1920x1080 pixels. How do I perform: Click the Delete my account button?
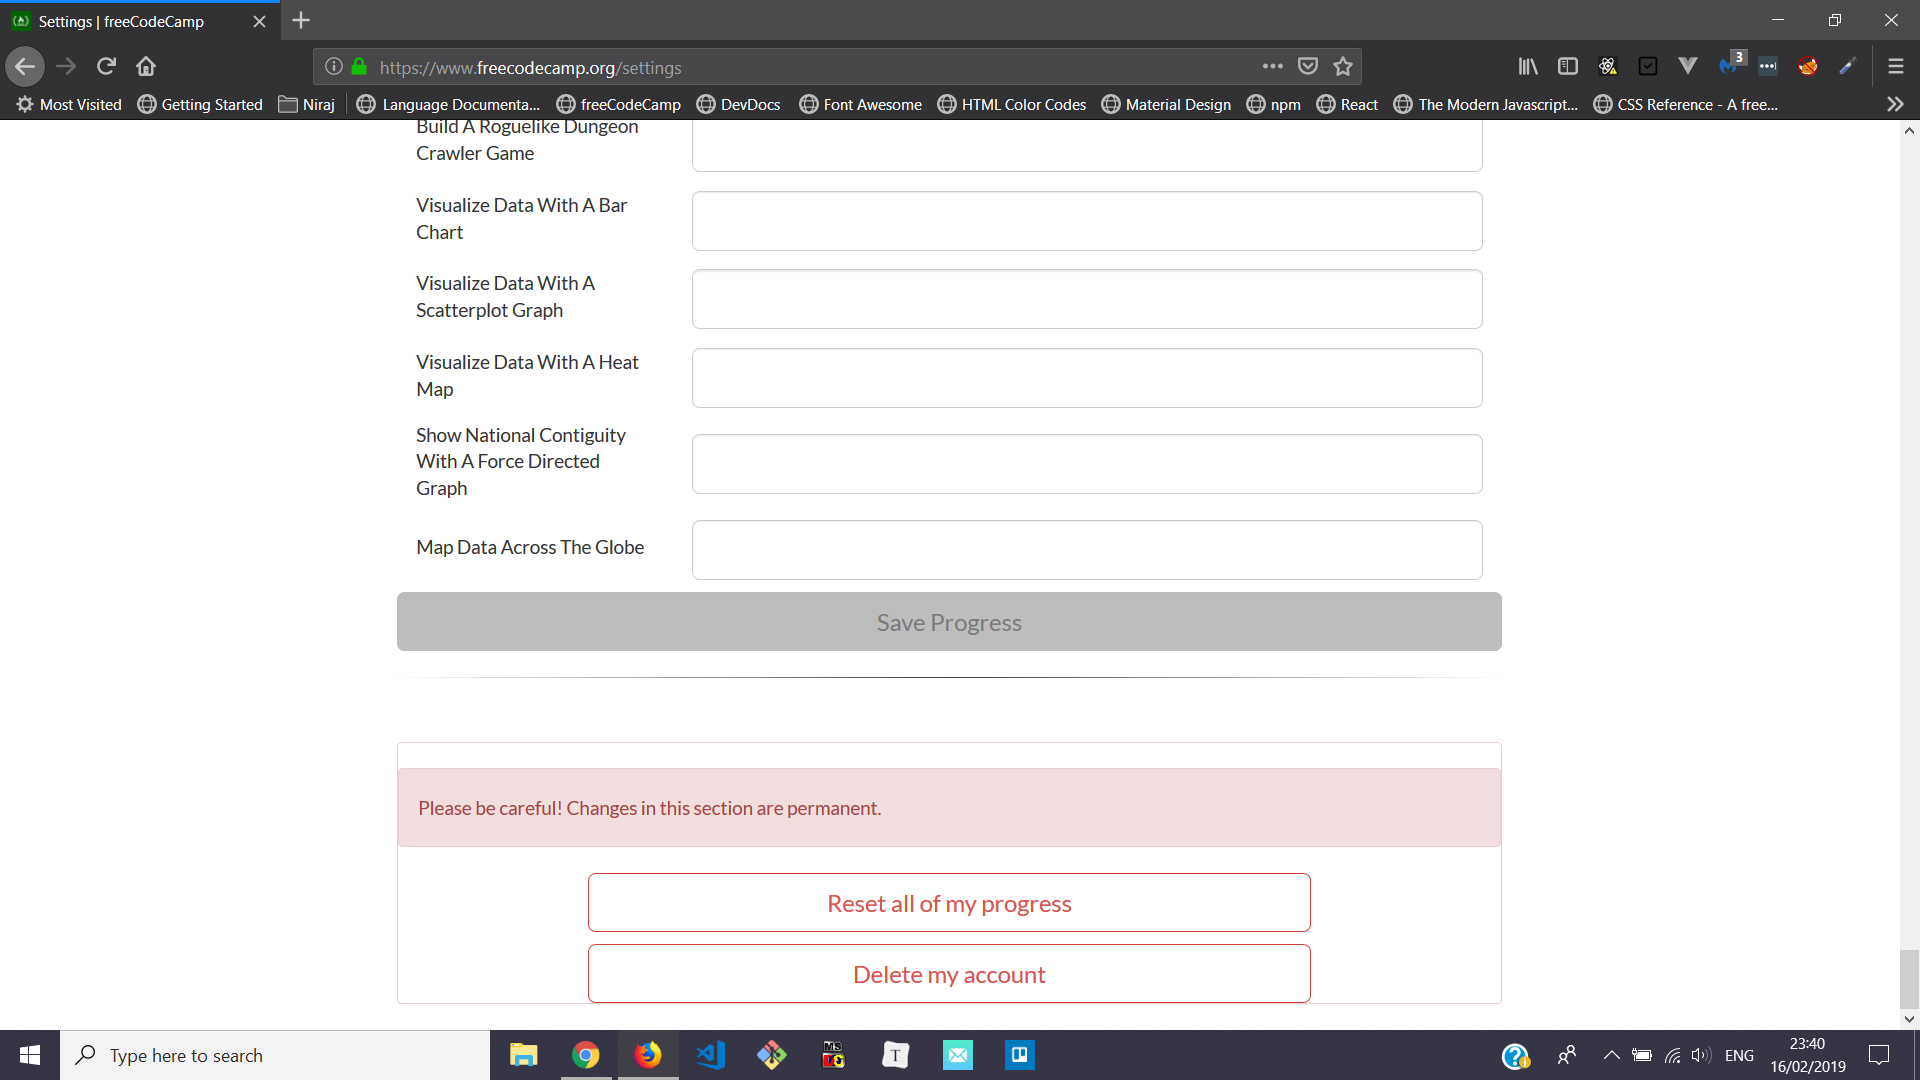coord(949,974)
